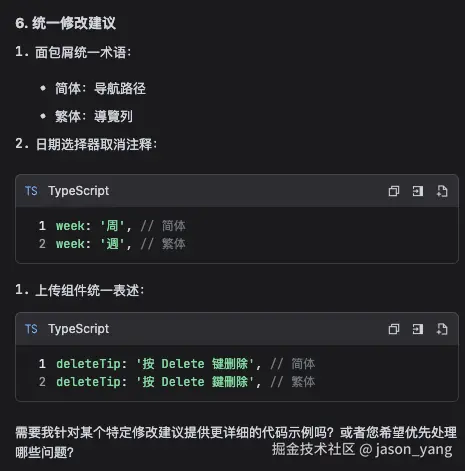Click the second deleteTip line with 鍵刪除
This screenshot has width=465, height=471.
click(185, 382)
